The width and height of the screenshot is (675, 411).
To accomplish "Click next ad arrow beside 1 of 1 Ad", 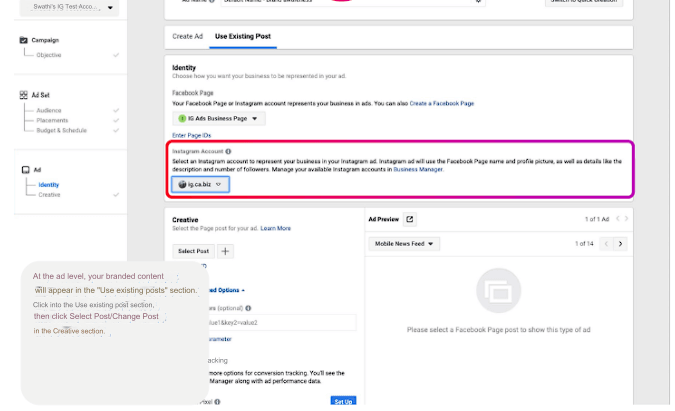I will [626, 219].
